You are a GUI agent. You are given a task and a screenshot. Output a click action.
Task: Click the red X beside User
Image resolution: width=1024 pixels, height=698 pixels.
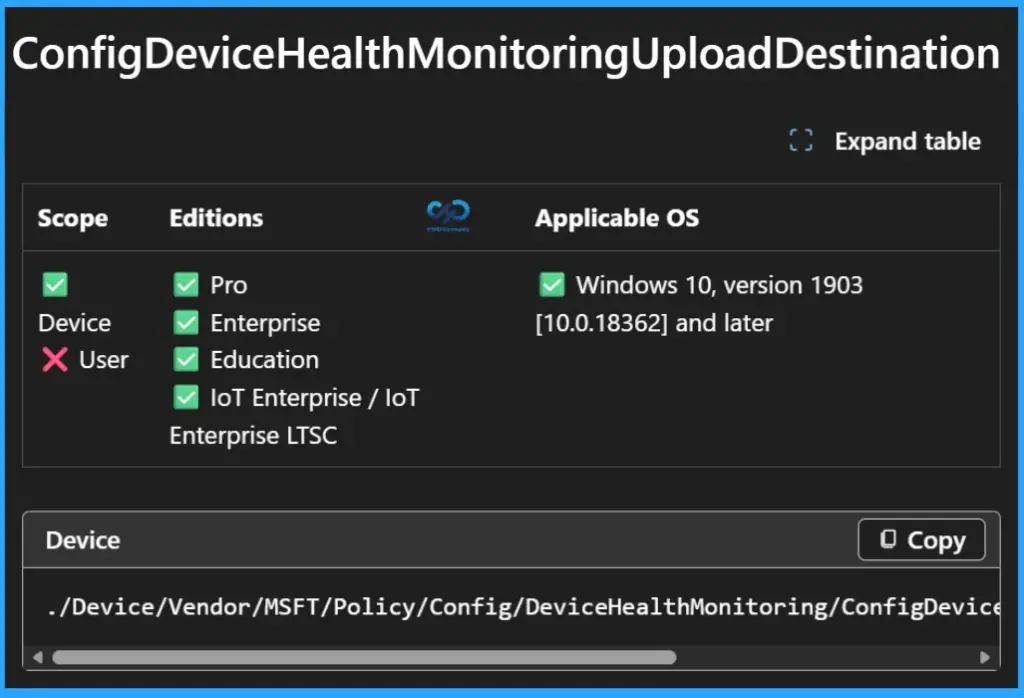(x=55, y=360)
